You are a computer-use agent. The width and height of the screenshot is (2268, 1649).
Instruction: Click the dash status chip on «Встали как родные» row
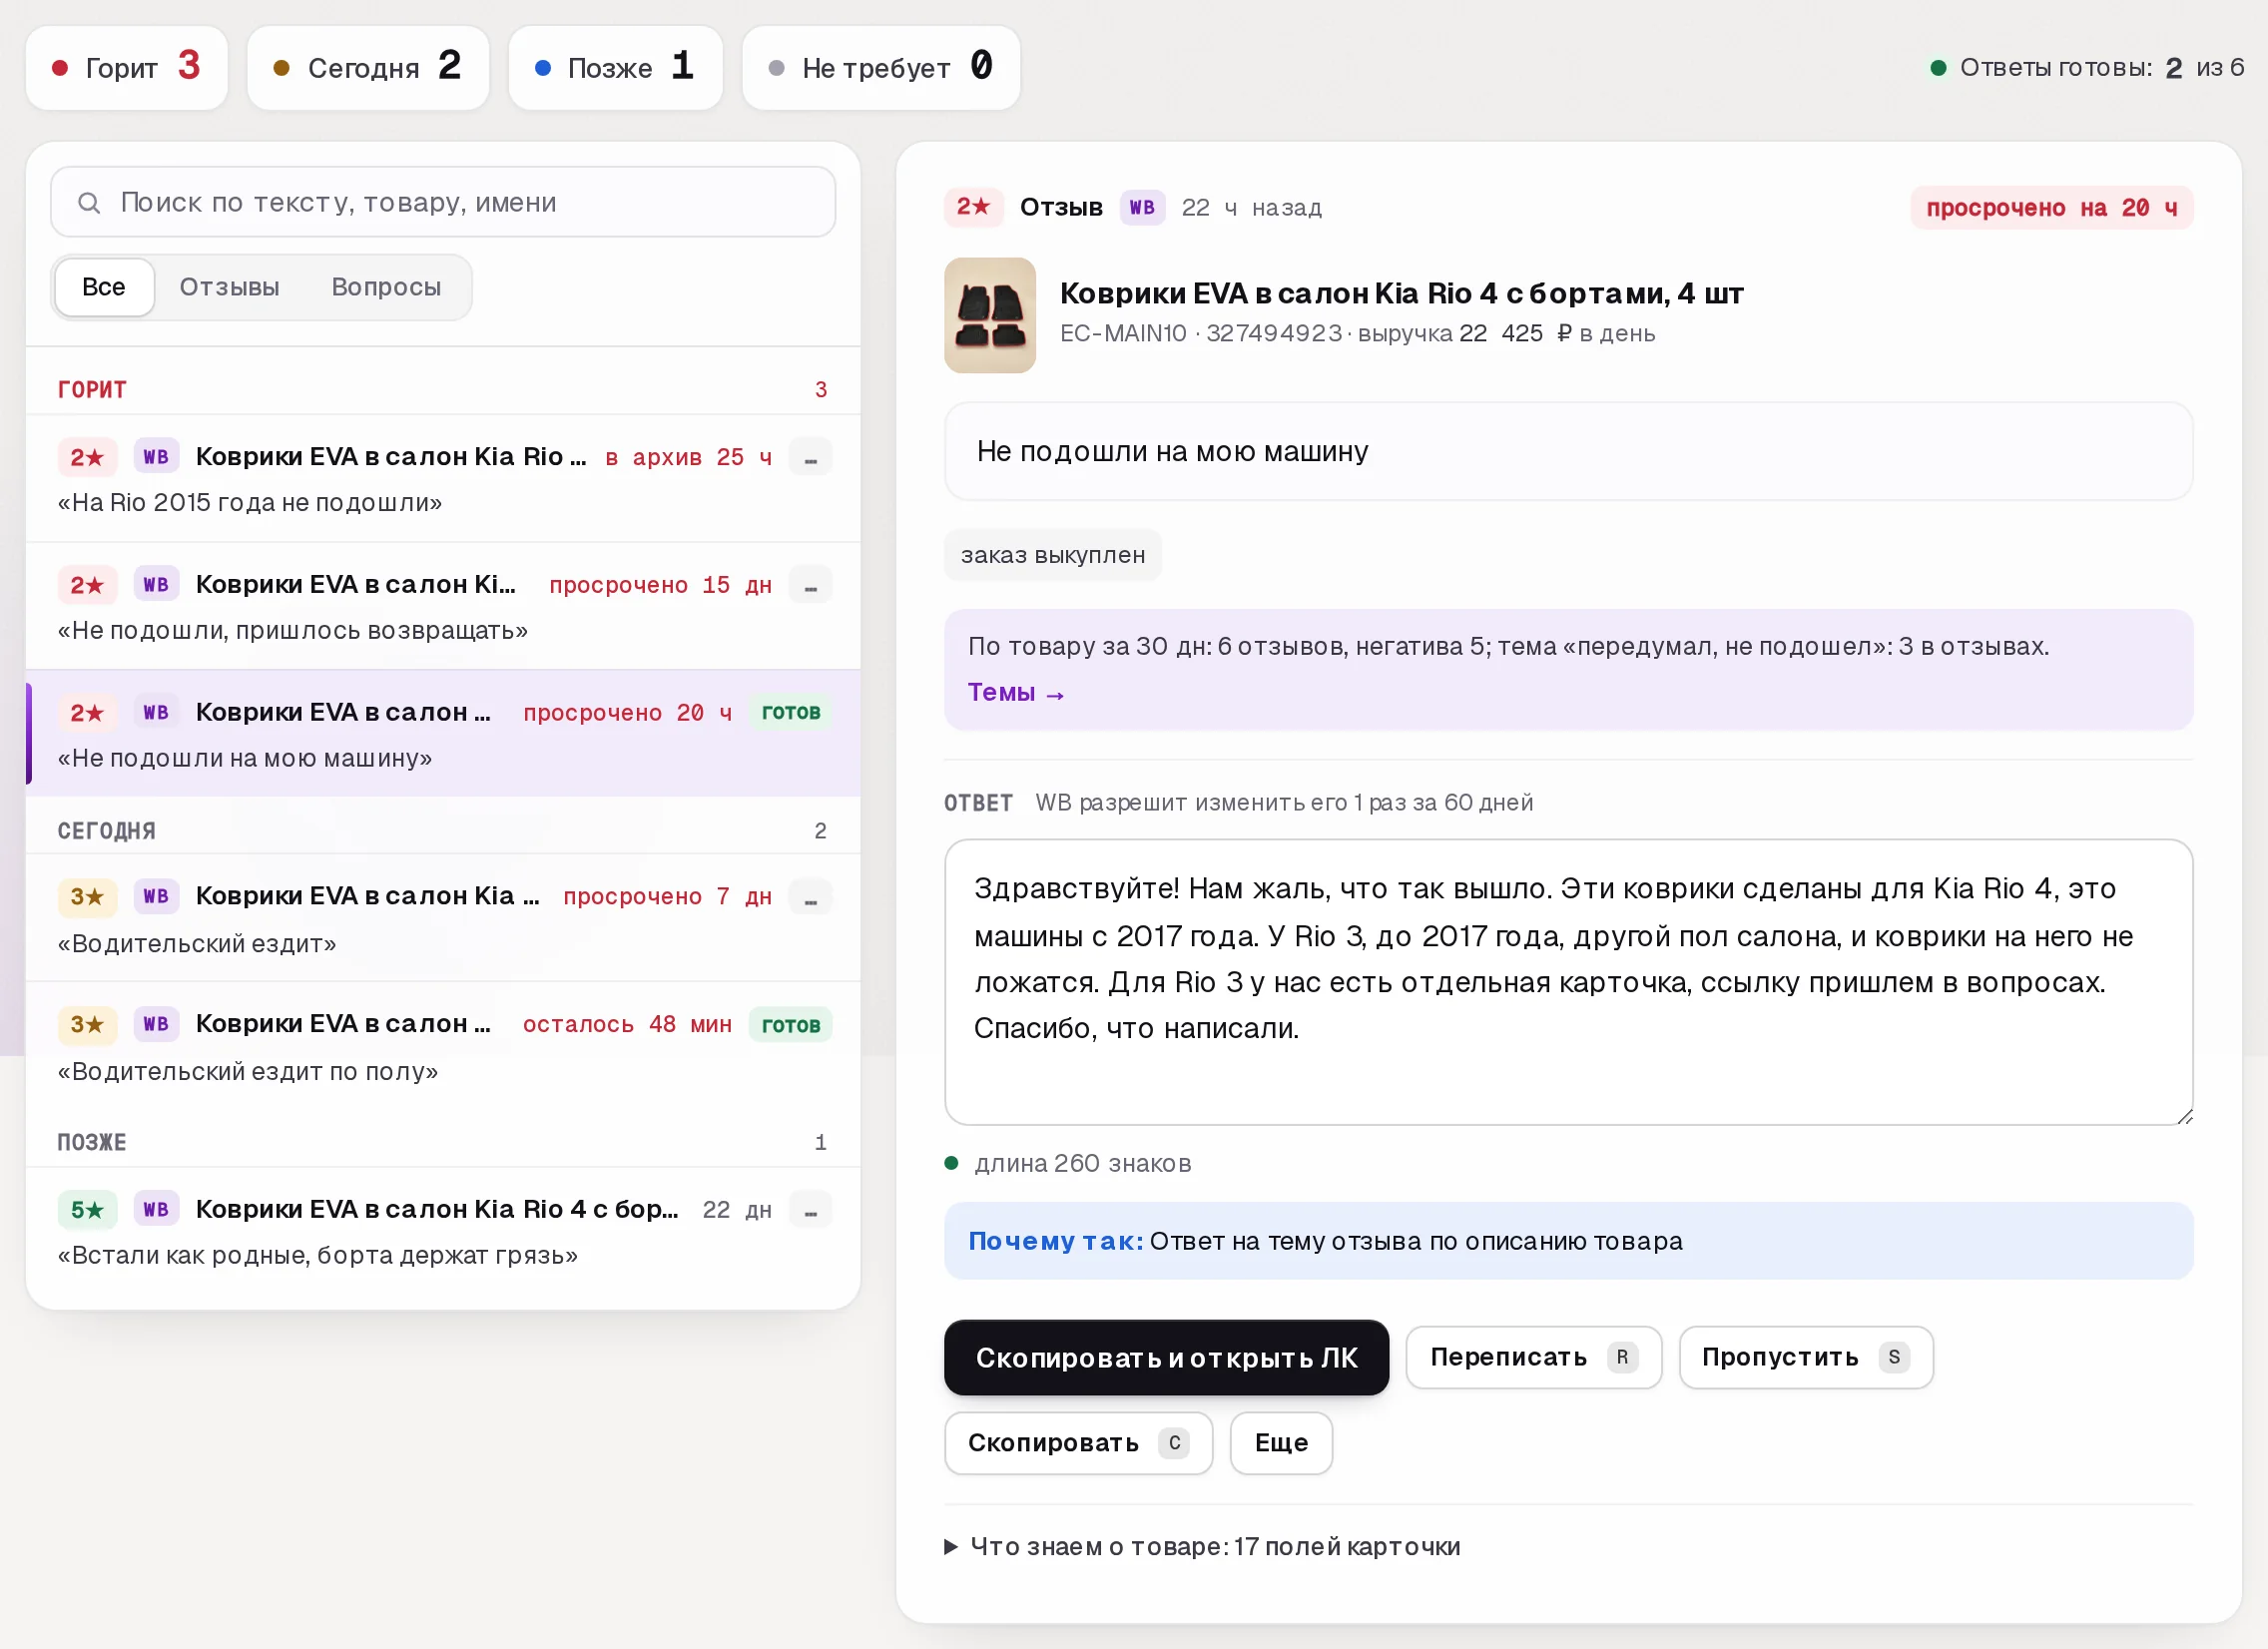click(x=810, y=1210)
